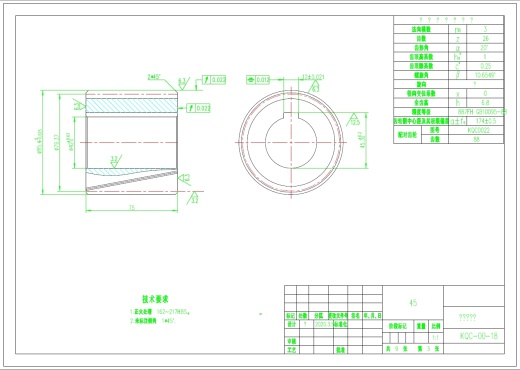Click the 配对齿轮 cell in gear table
Screen dimensions: 520x370
407,135
